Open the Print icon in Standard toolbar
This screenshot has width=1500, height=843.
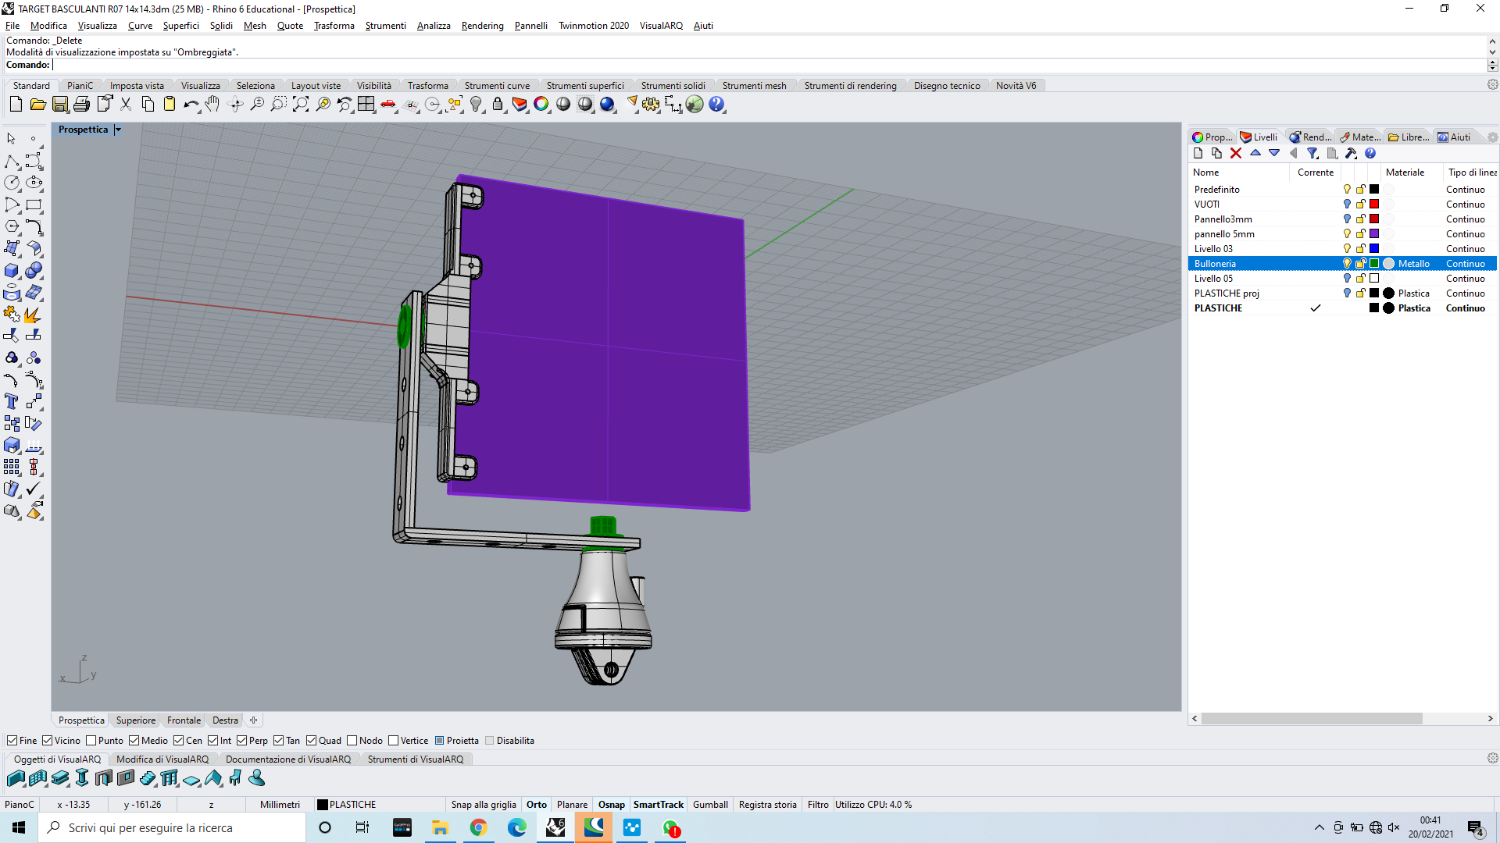(x=82, y=104)
